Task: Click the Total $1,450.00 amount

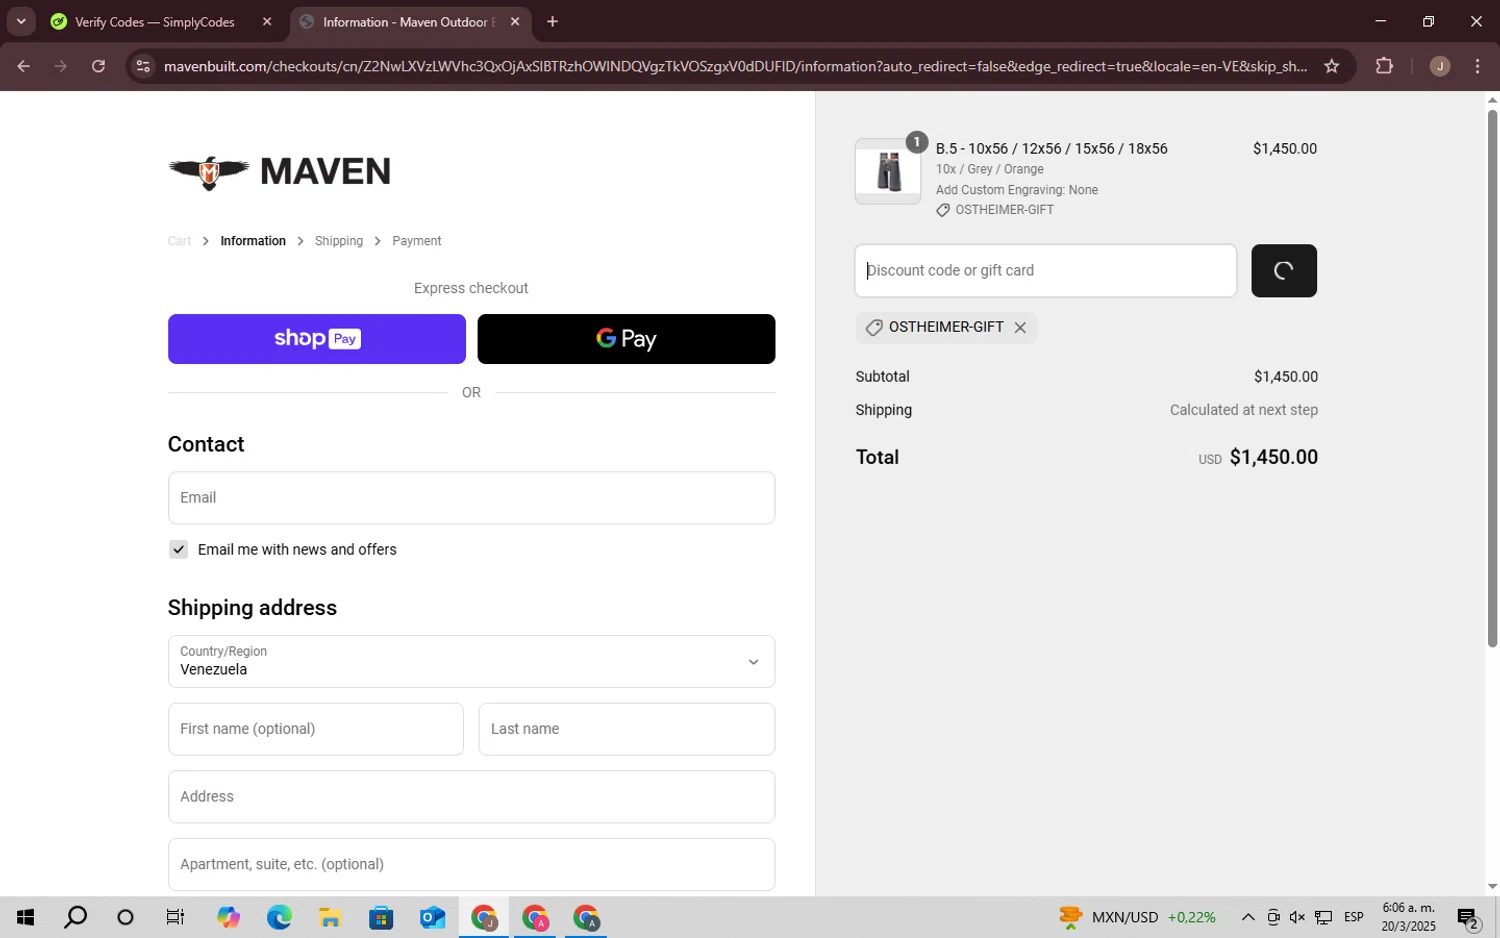Action: [x=1273, y=458]
